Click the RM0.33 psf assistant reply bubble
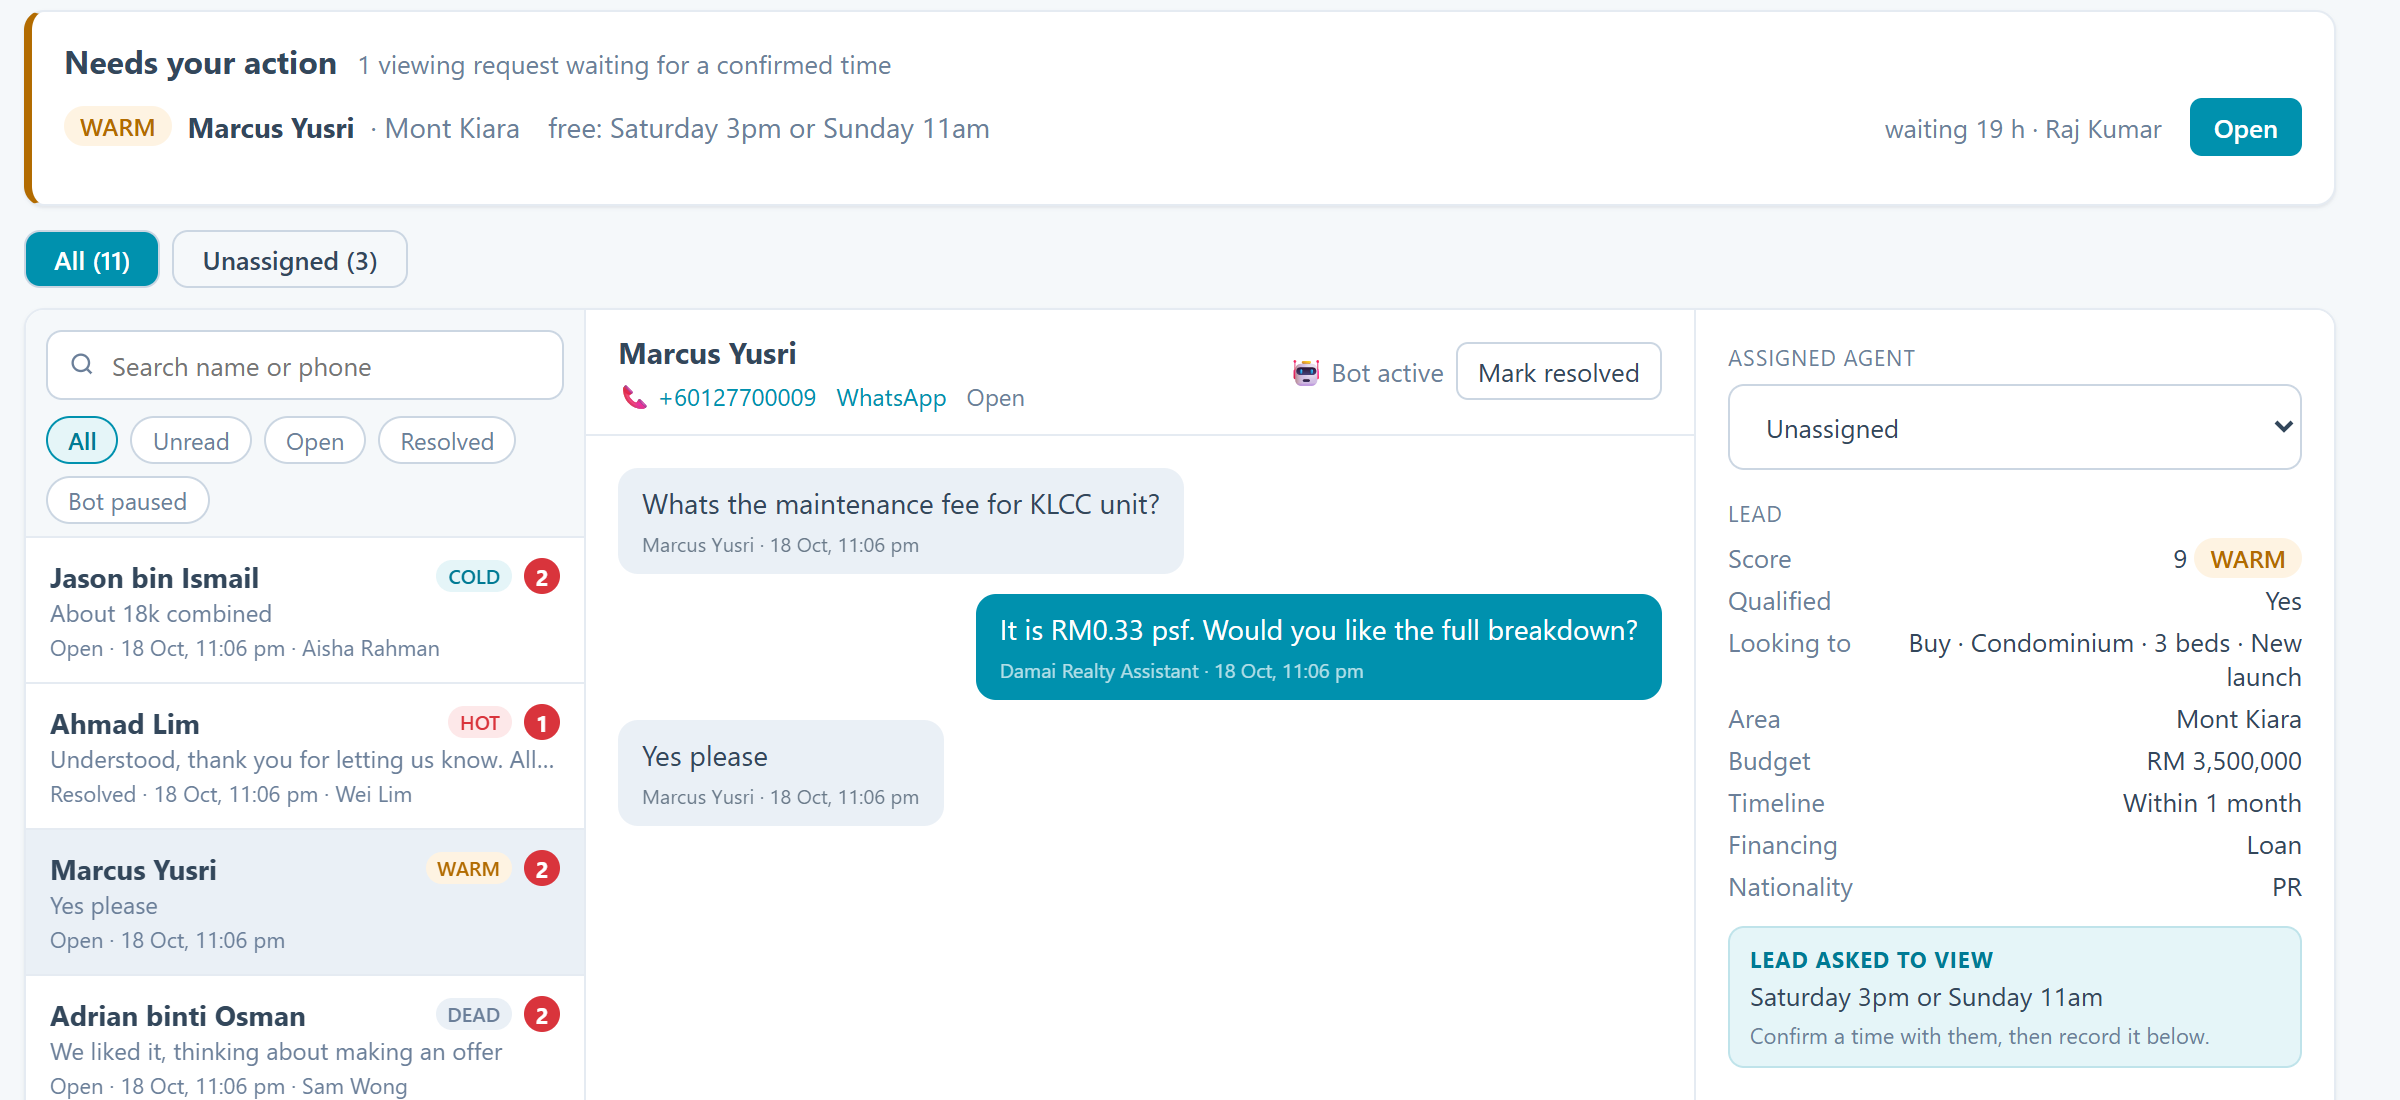The image size is (2400, 1100). click(1318, 647)
